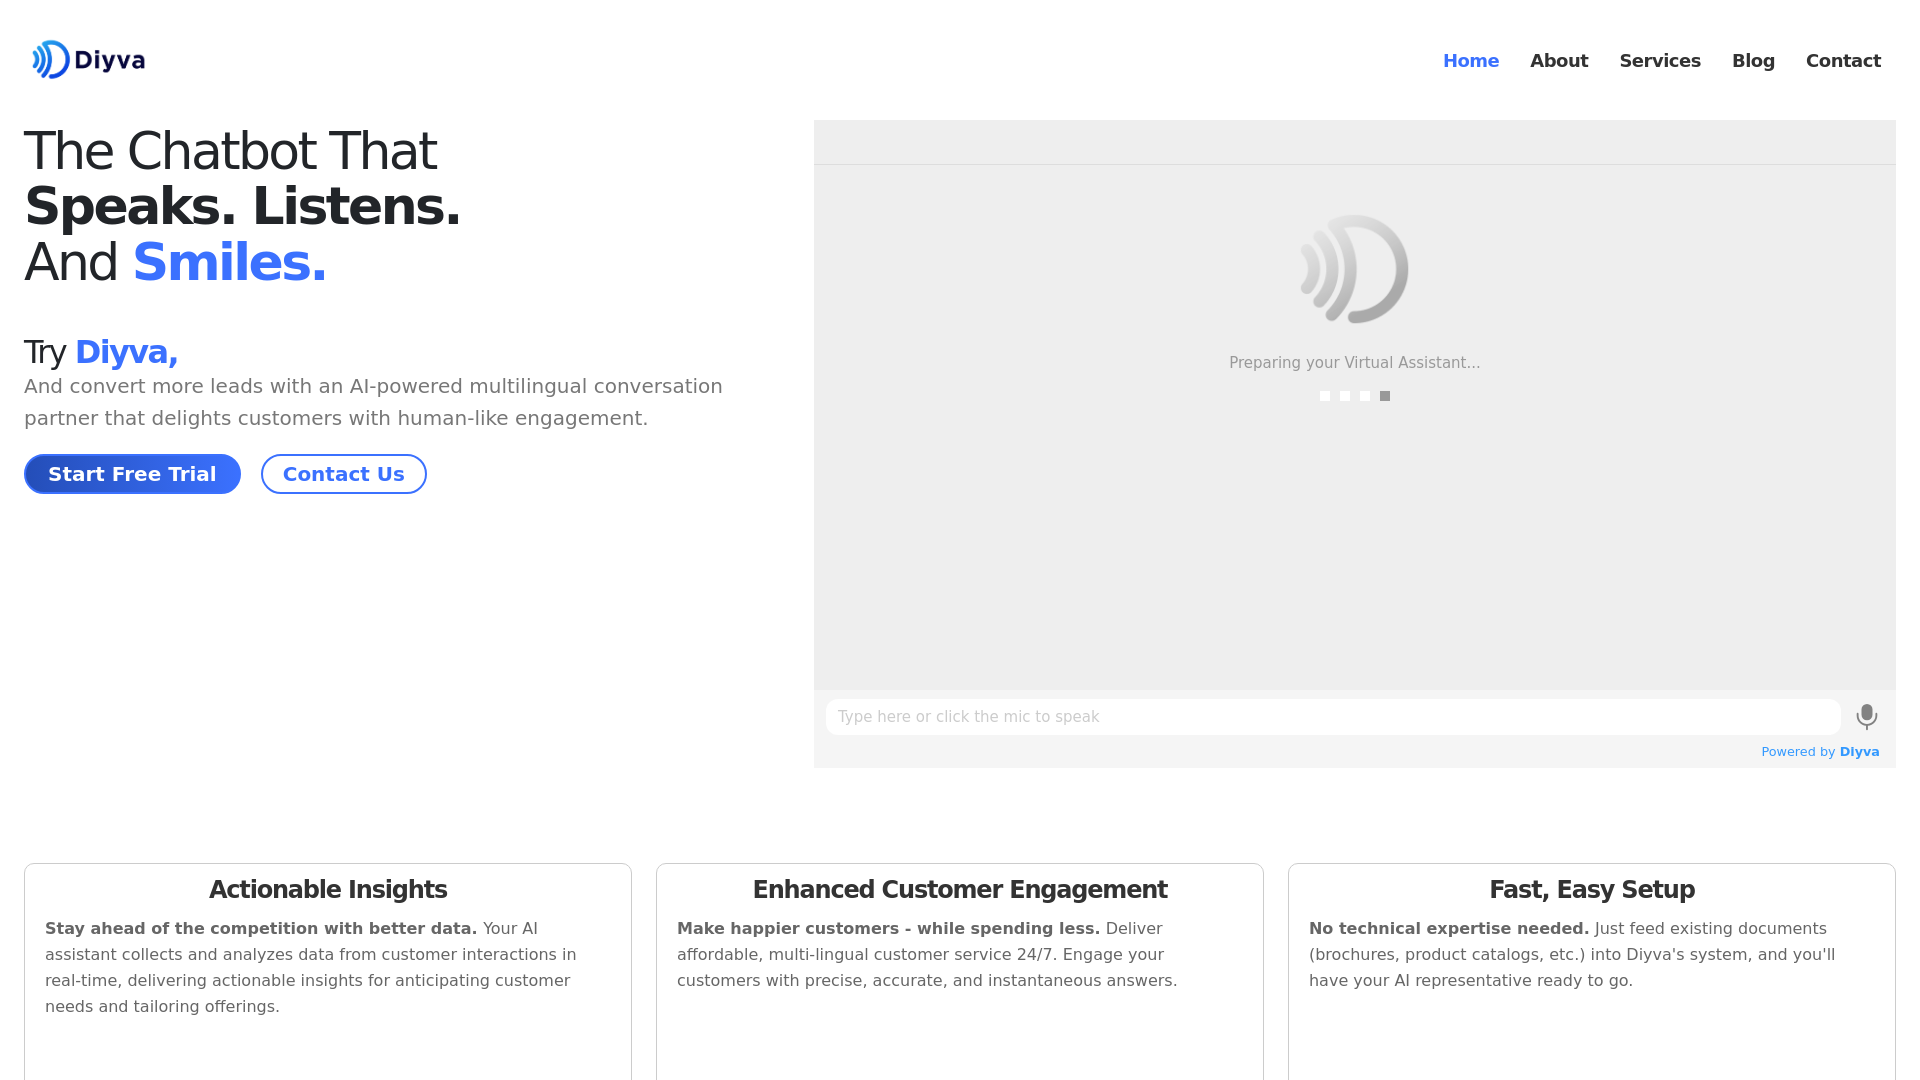Click 'Stay ahead of the competition' text
1920x1080 pixels.
pyautogui.click(x=261, y=929)
